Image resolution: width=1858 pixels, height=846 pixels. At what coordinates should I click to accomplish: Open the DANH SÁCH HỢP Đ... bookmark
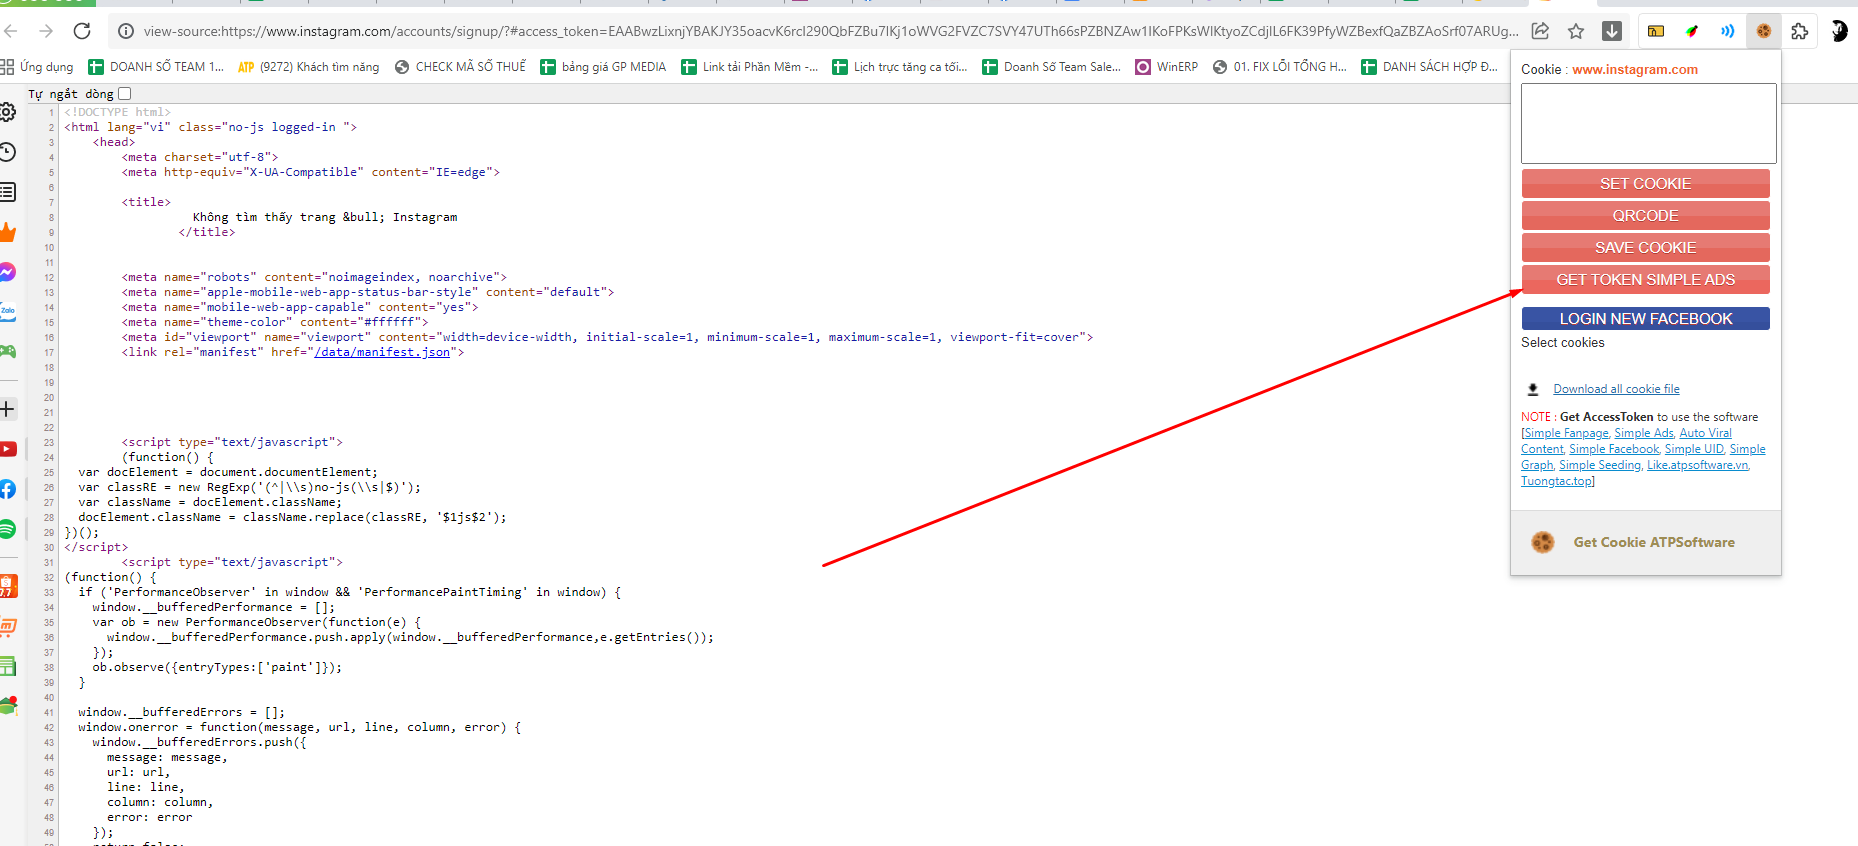pos(1429,67)
